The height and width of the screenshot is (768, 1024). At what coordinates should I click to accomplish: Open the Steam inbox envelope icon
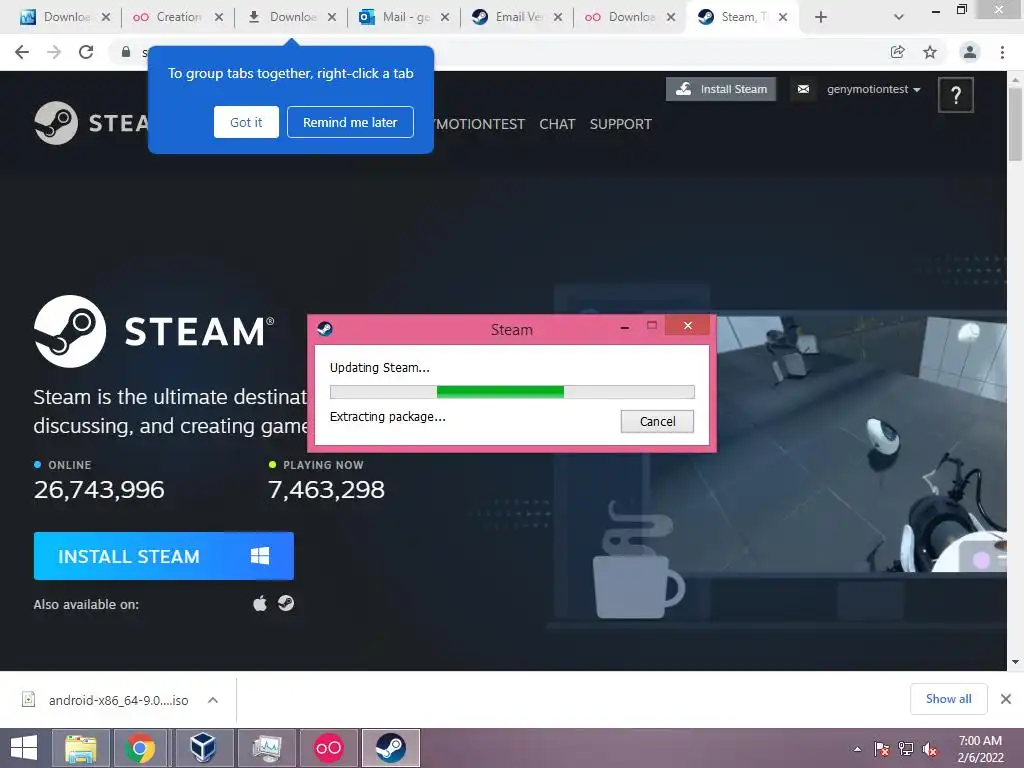click(803, 89)
